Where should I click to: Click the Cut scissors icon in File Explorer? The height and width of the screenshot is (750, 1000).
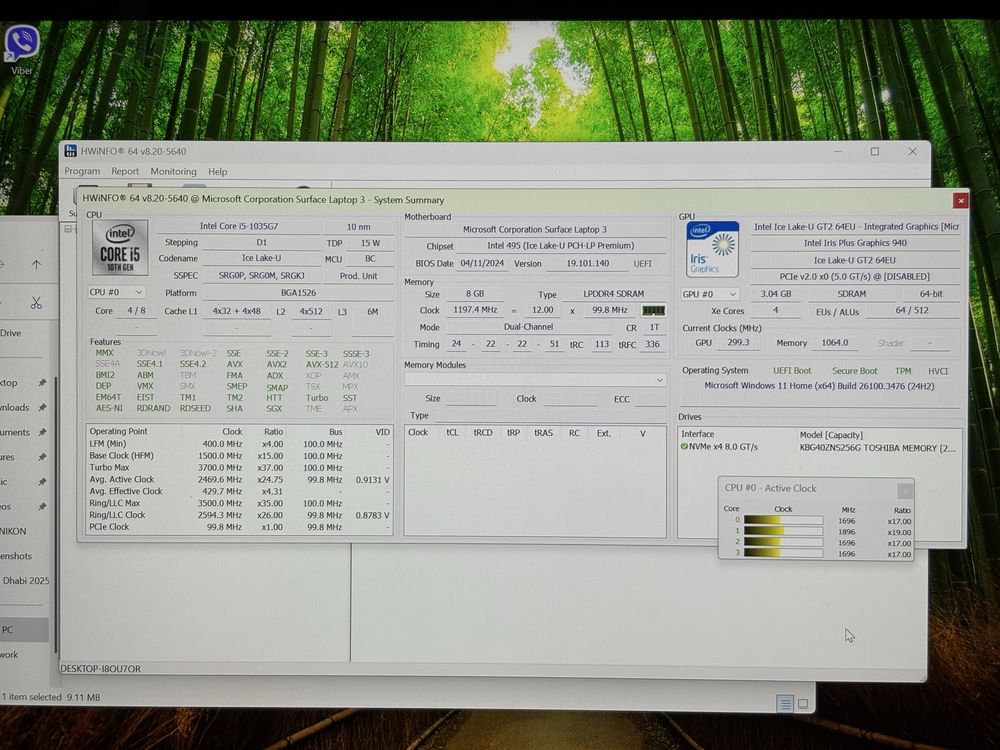(x=36, y=304)
